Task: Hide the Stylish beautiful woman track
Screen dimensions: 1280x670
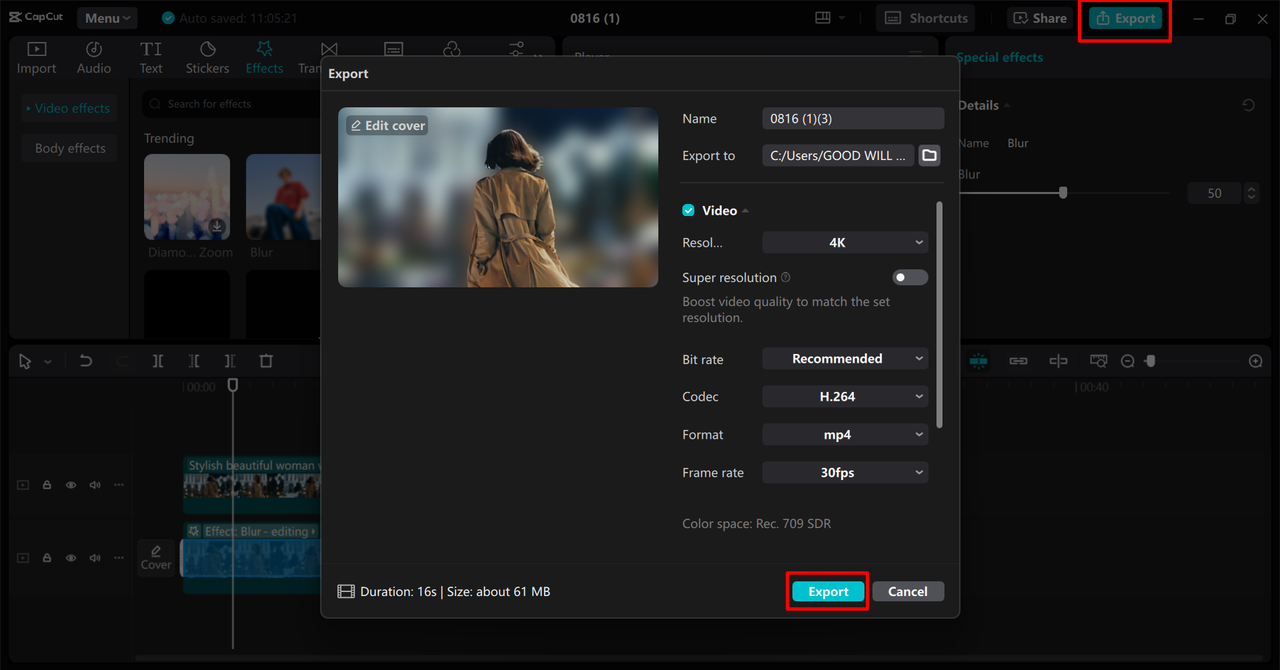Action: [71, 485]
